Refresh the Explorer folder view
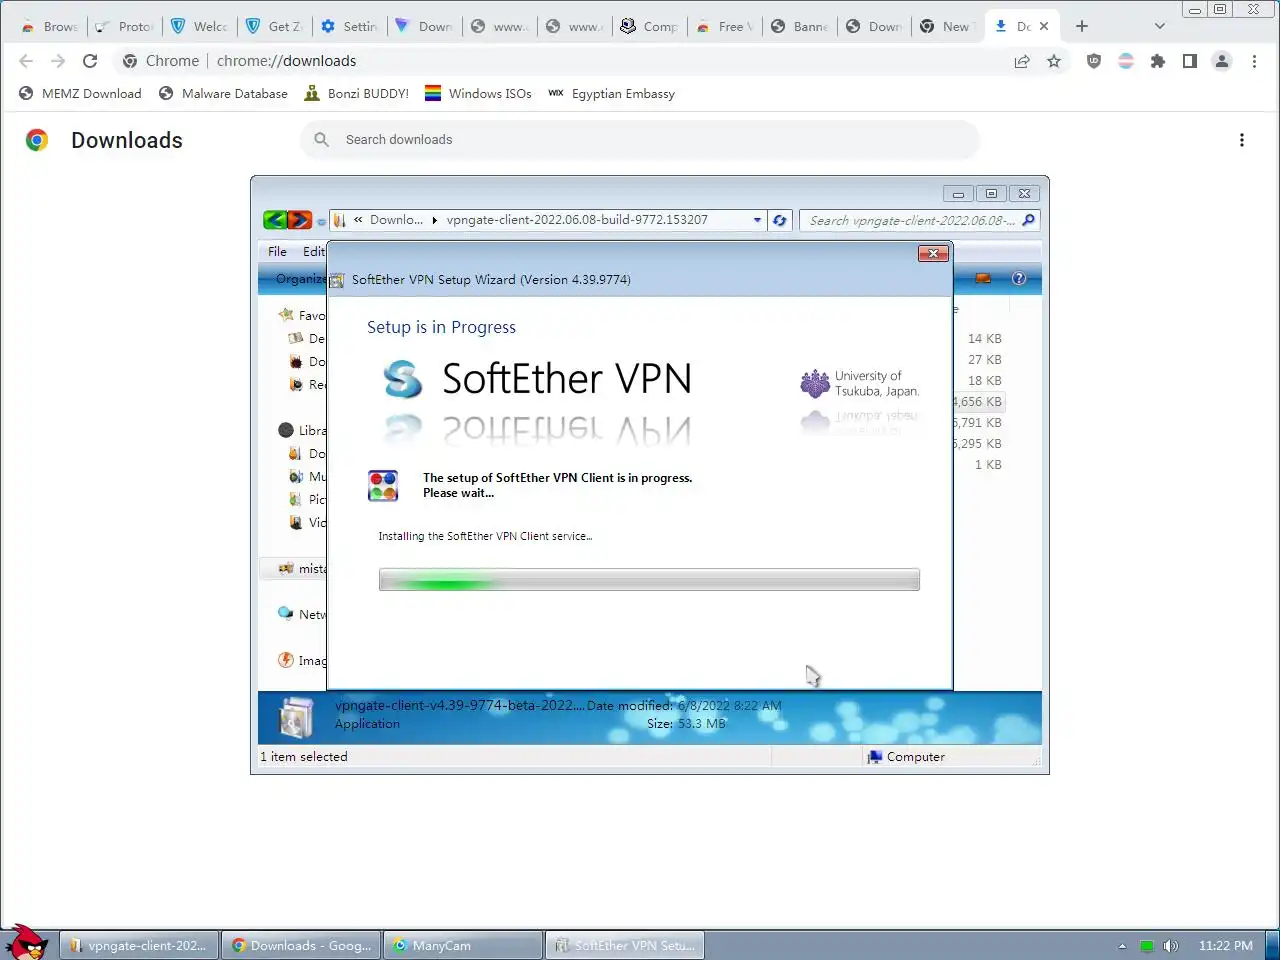The image size is (1280, 960). pyautogui.click(x=780, y=220)
